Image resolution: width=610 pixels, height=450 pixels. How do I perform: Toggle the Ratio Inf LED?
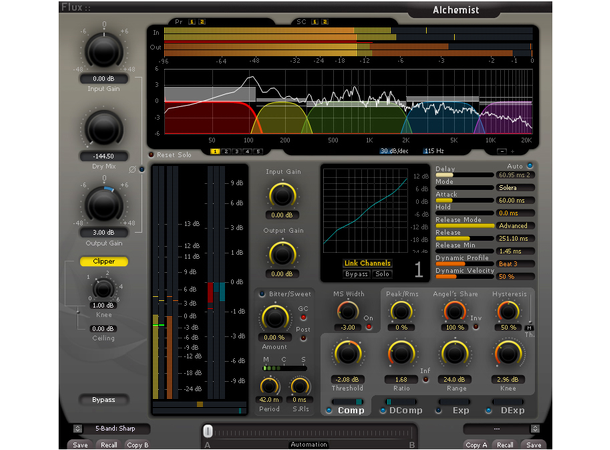coord(426,379)
